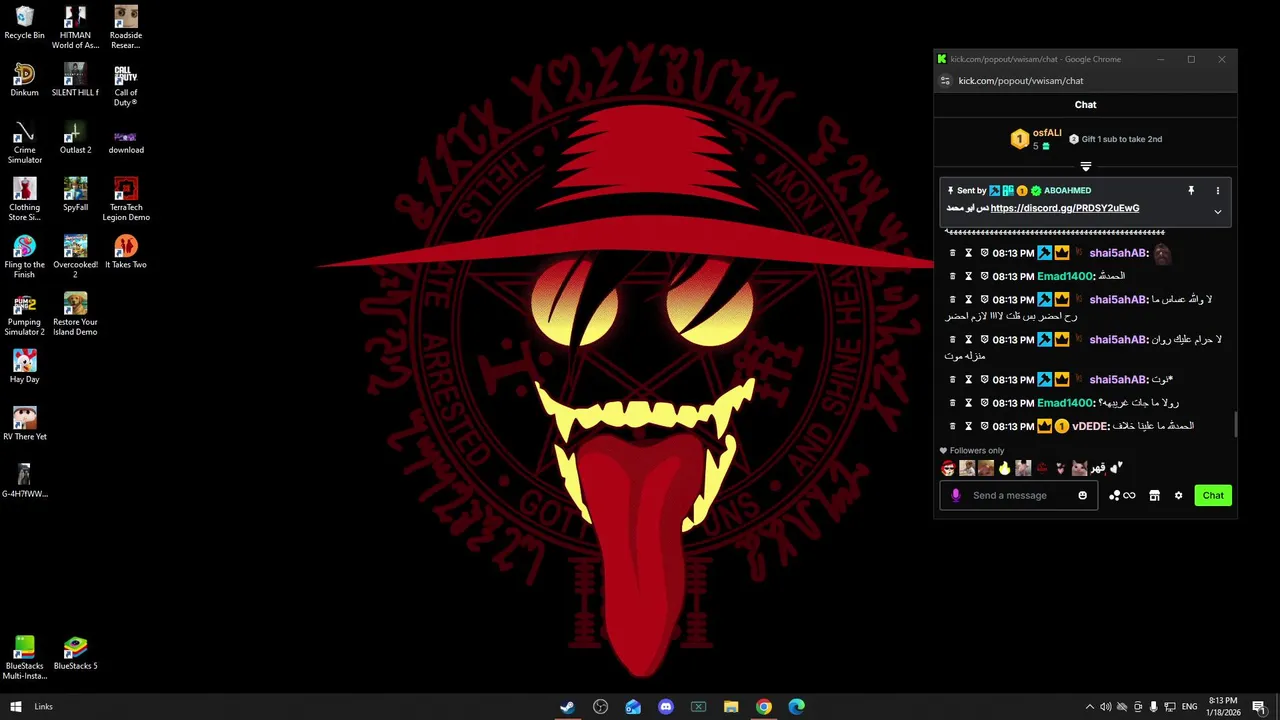
Task: Select Crime Simulator desktop icon
Action: pos(25,142)
